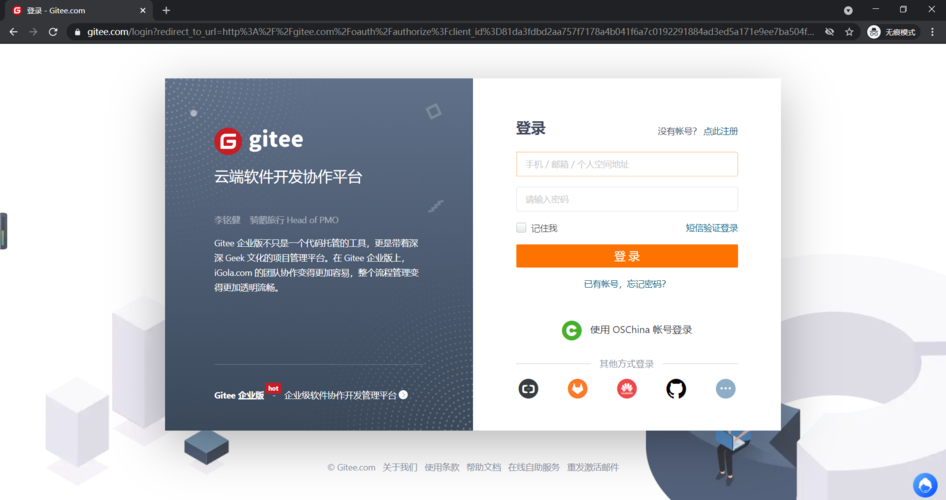This screenshot has width=946, height=500.
Task: Click the orange 登录 button
Action: [x=627, y=256]
